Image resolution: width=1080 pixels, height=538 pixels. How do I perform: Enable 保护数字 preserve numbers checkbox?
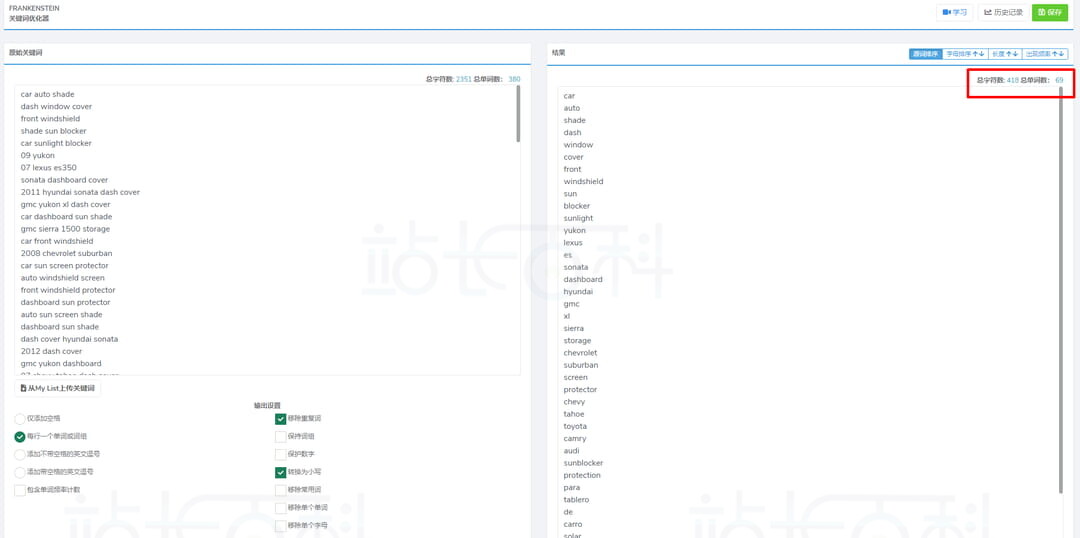tap(280, 454)
